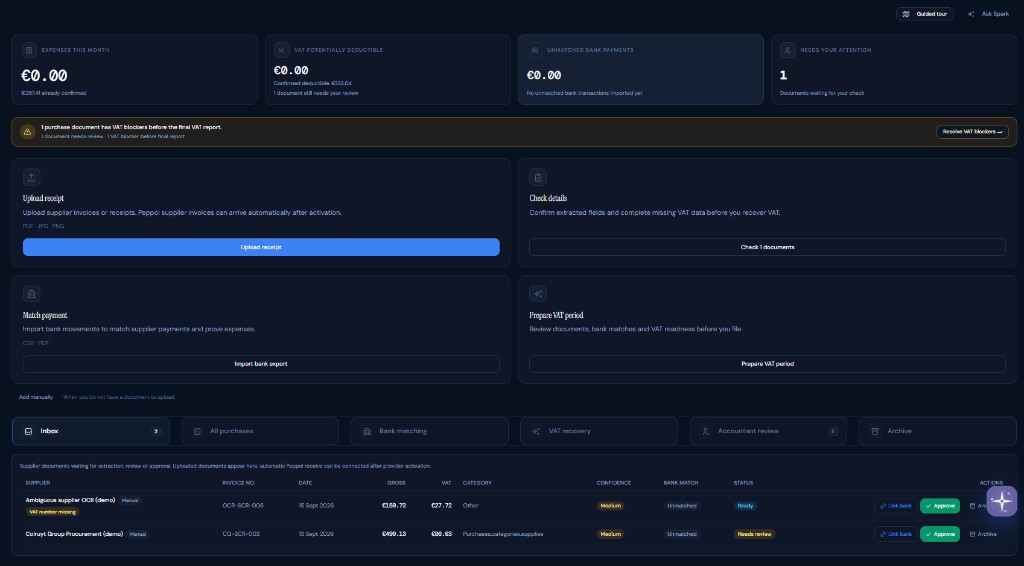Viewport: 1024px width, 566px height.
Task: Click the 16 Sept 2026 date cell
Action: [x=316, y=505]
